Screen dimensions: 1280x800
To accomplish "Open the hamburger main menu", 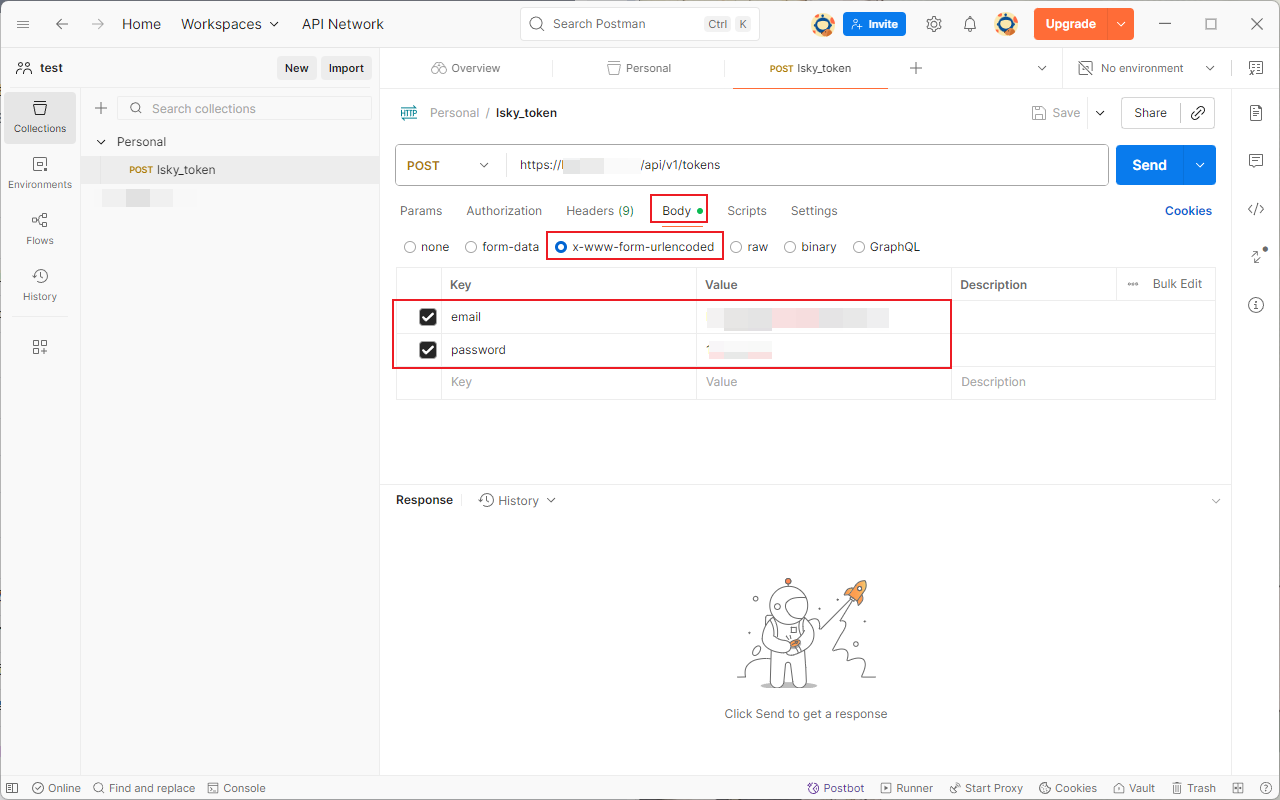I will coord(23,24).
